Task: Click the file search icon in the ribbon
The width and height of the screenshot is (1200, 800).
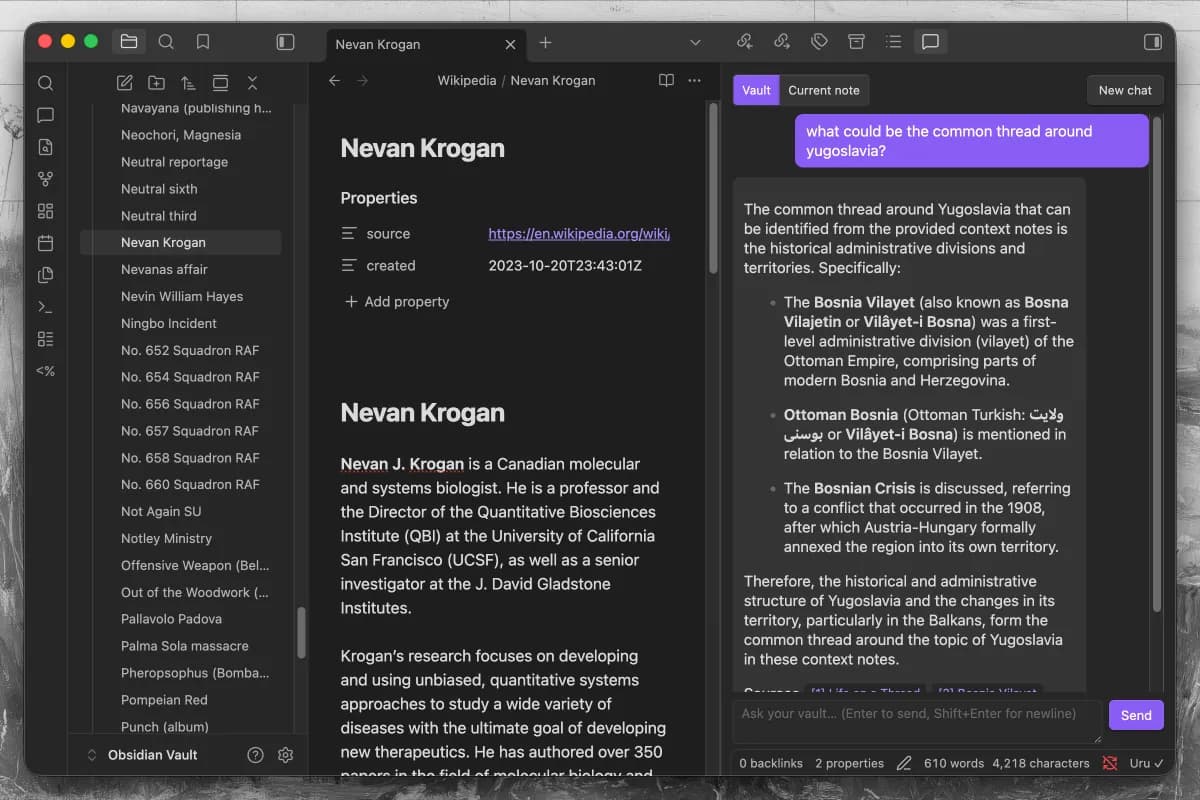Action: (45, 147)
